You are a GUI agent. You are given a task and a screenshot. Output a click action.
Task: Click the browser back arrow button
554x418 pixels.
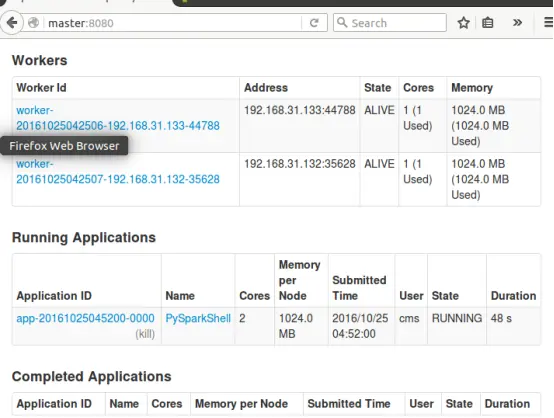pyautogui.click(x=12, y=23)
